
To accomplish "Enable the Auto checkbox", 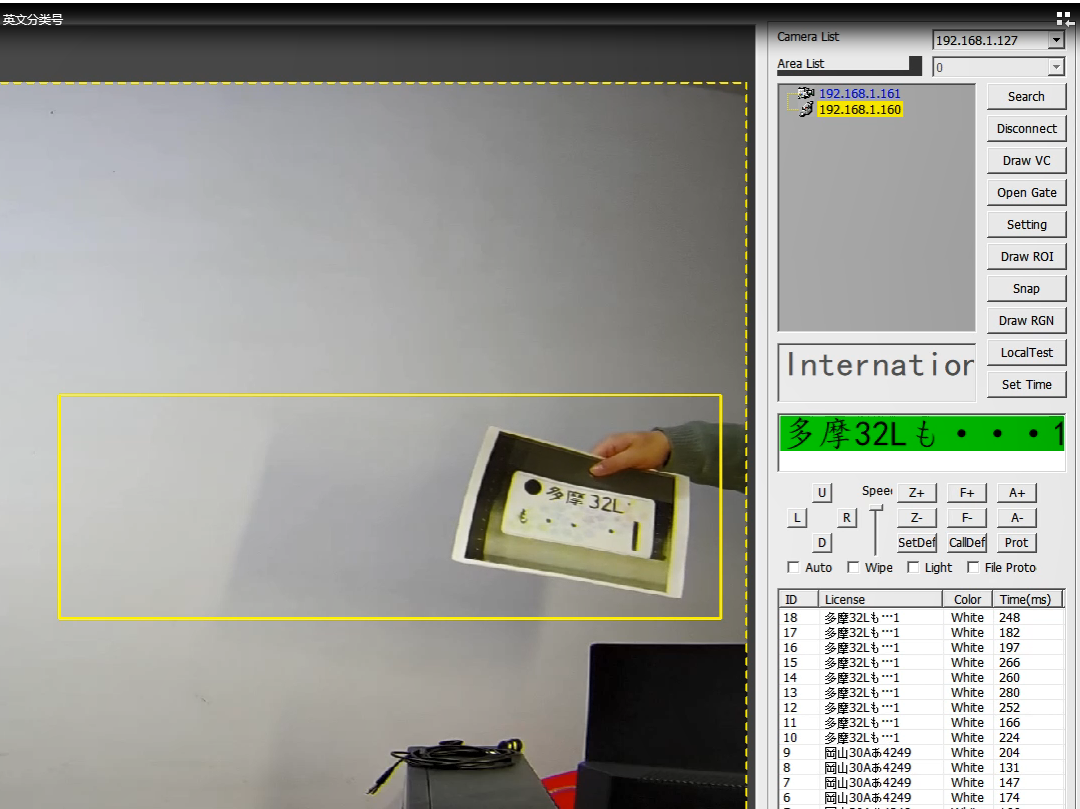I will [794, 567].
